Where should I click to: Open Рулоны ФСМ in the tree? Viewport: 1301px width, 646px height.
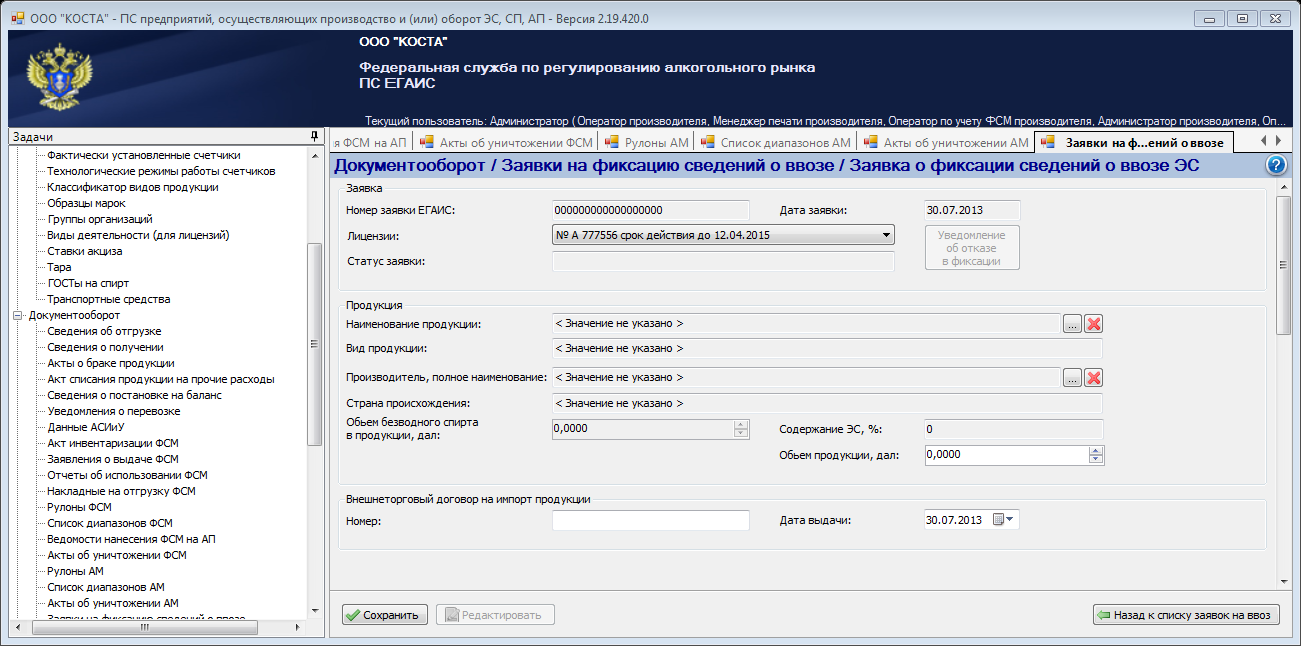(x=80, y=507)
